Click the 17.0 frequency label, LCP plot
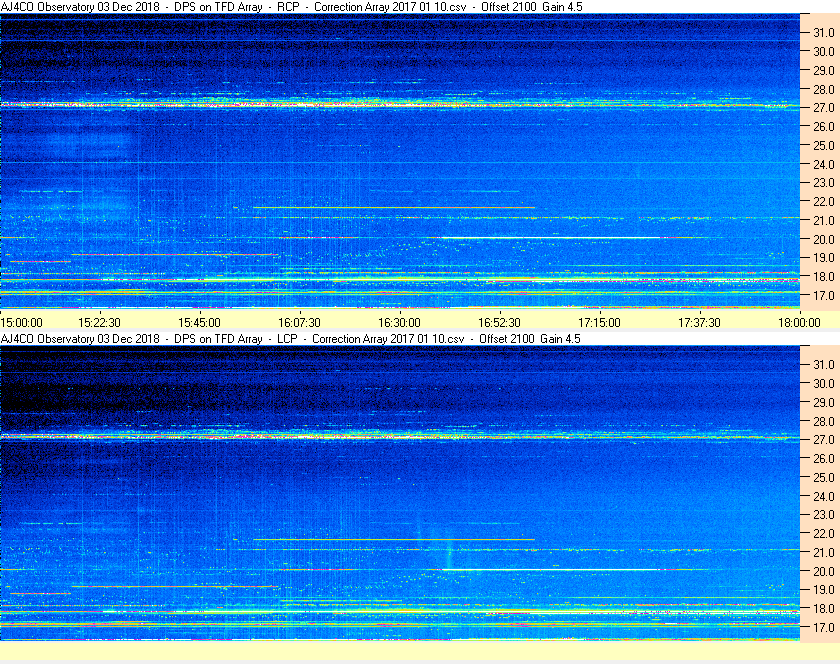 [824, 627]
